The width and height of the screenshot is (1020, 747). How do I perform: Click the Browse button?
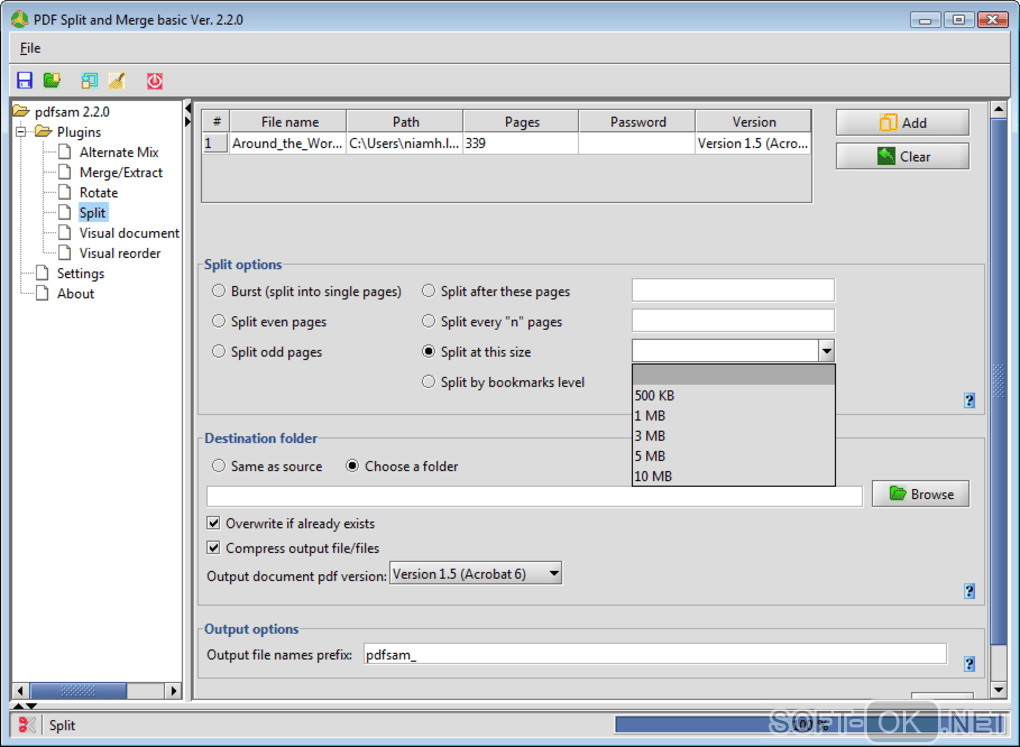click(x=920, y=494)
